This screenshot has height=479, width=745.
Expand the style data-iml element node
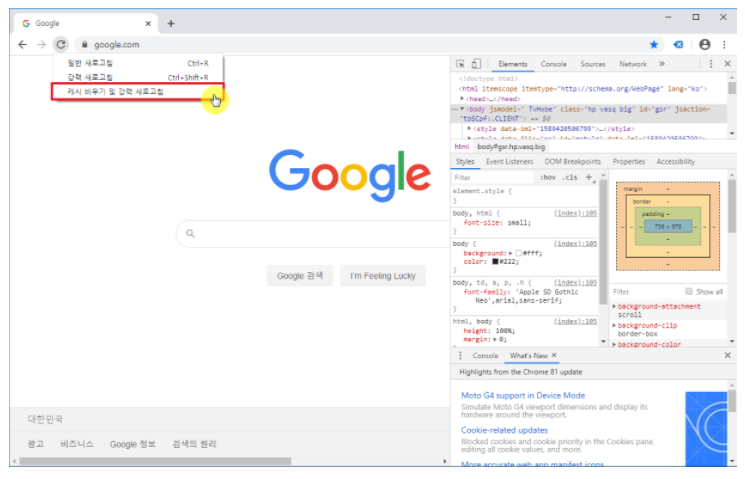[x=469, y=129]
